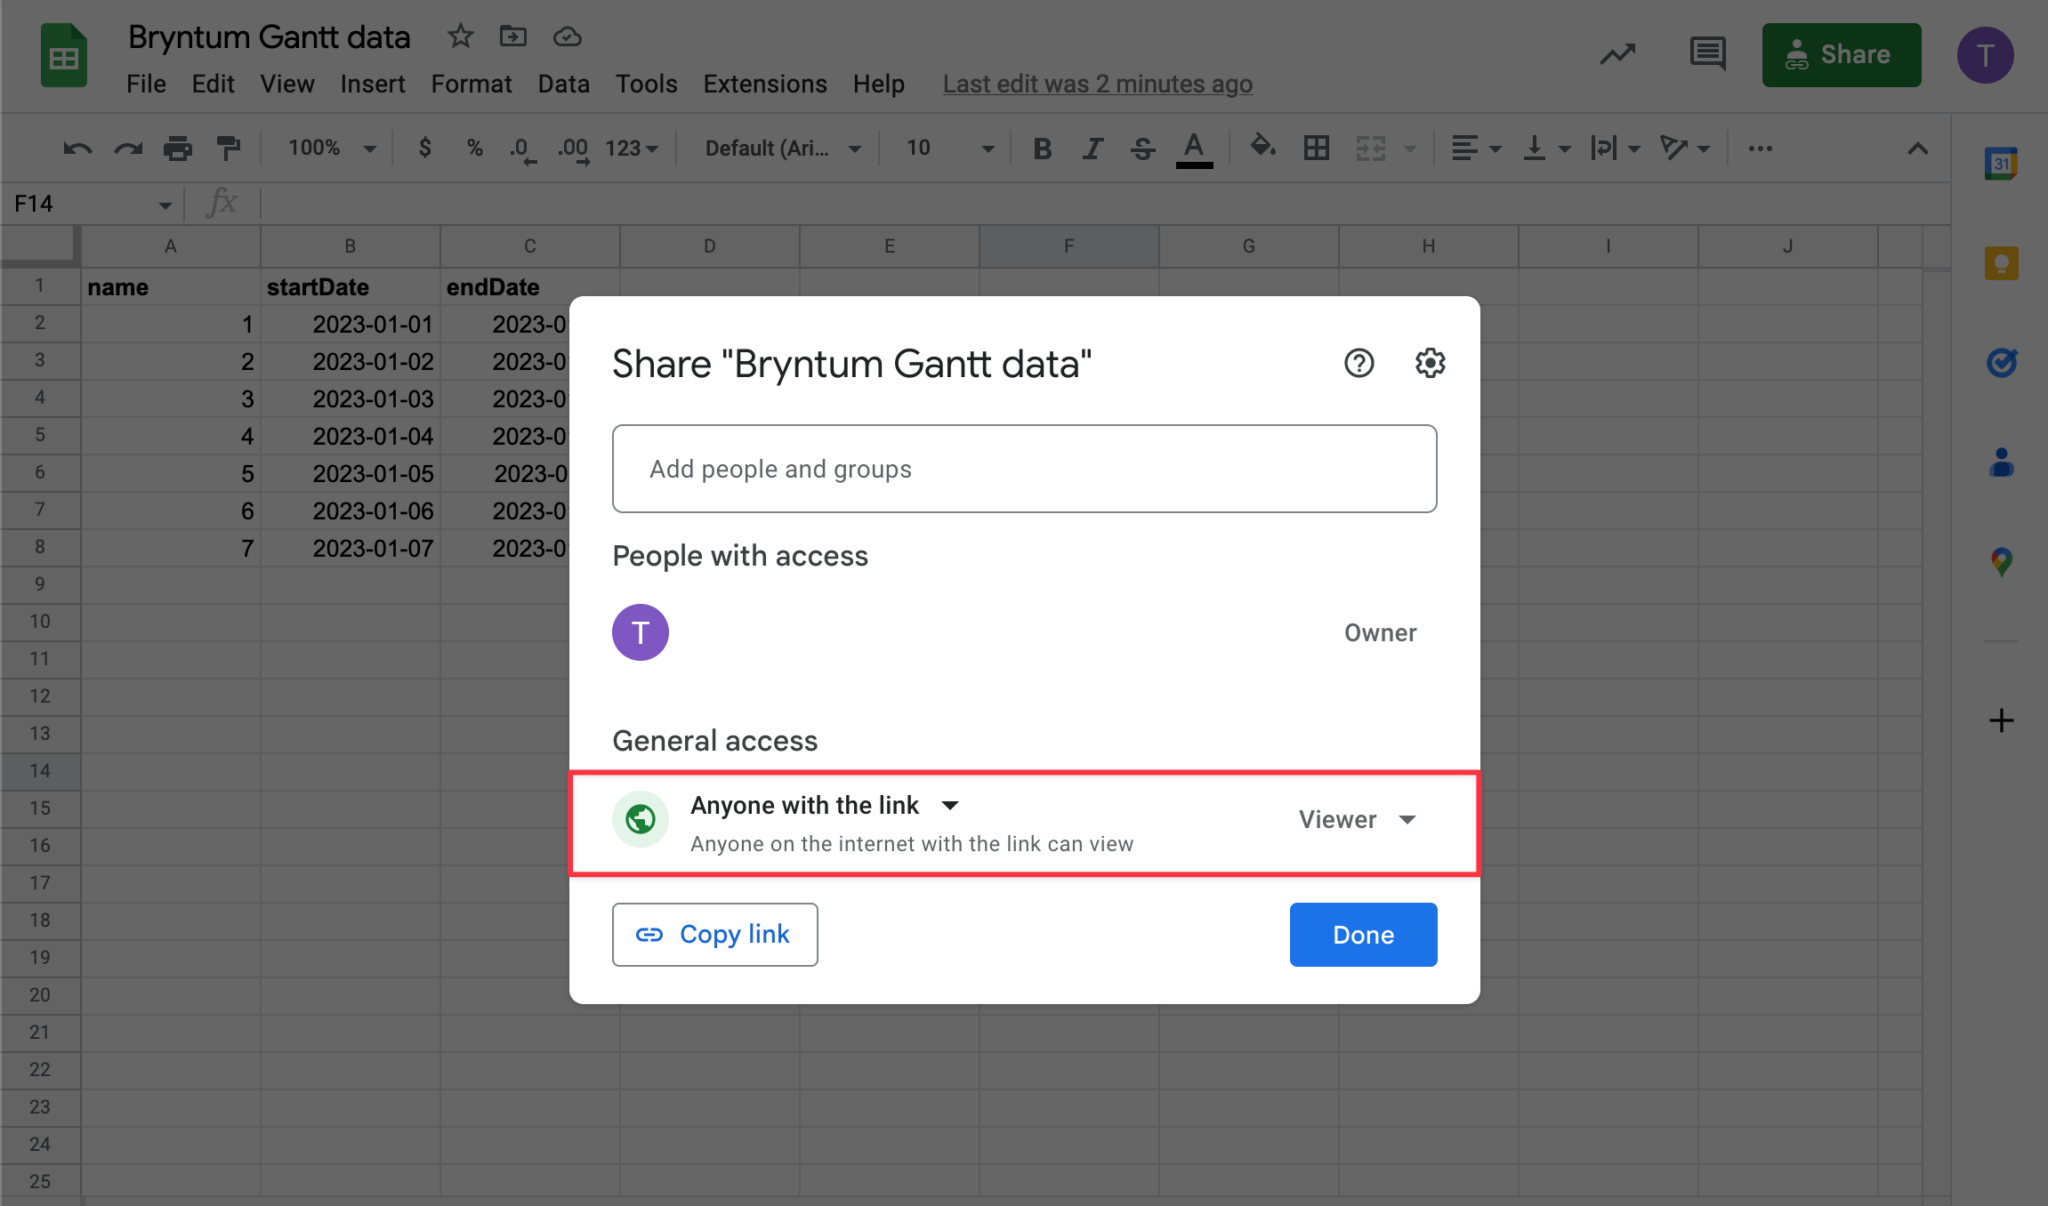Open the horizontal align dropdown

tap(1476, 149)
